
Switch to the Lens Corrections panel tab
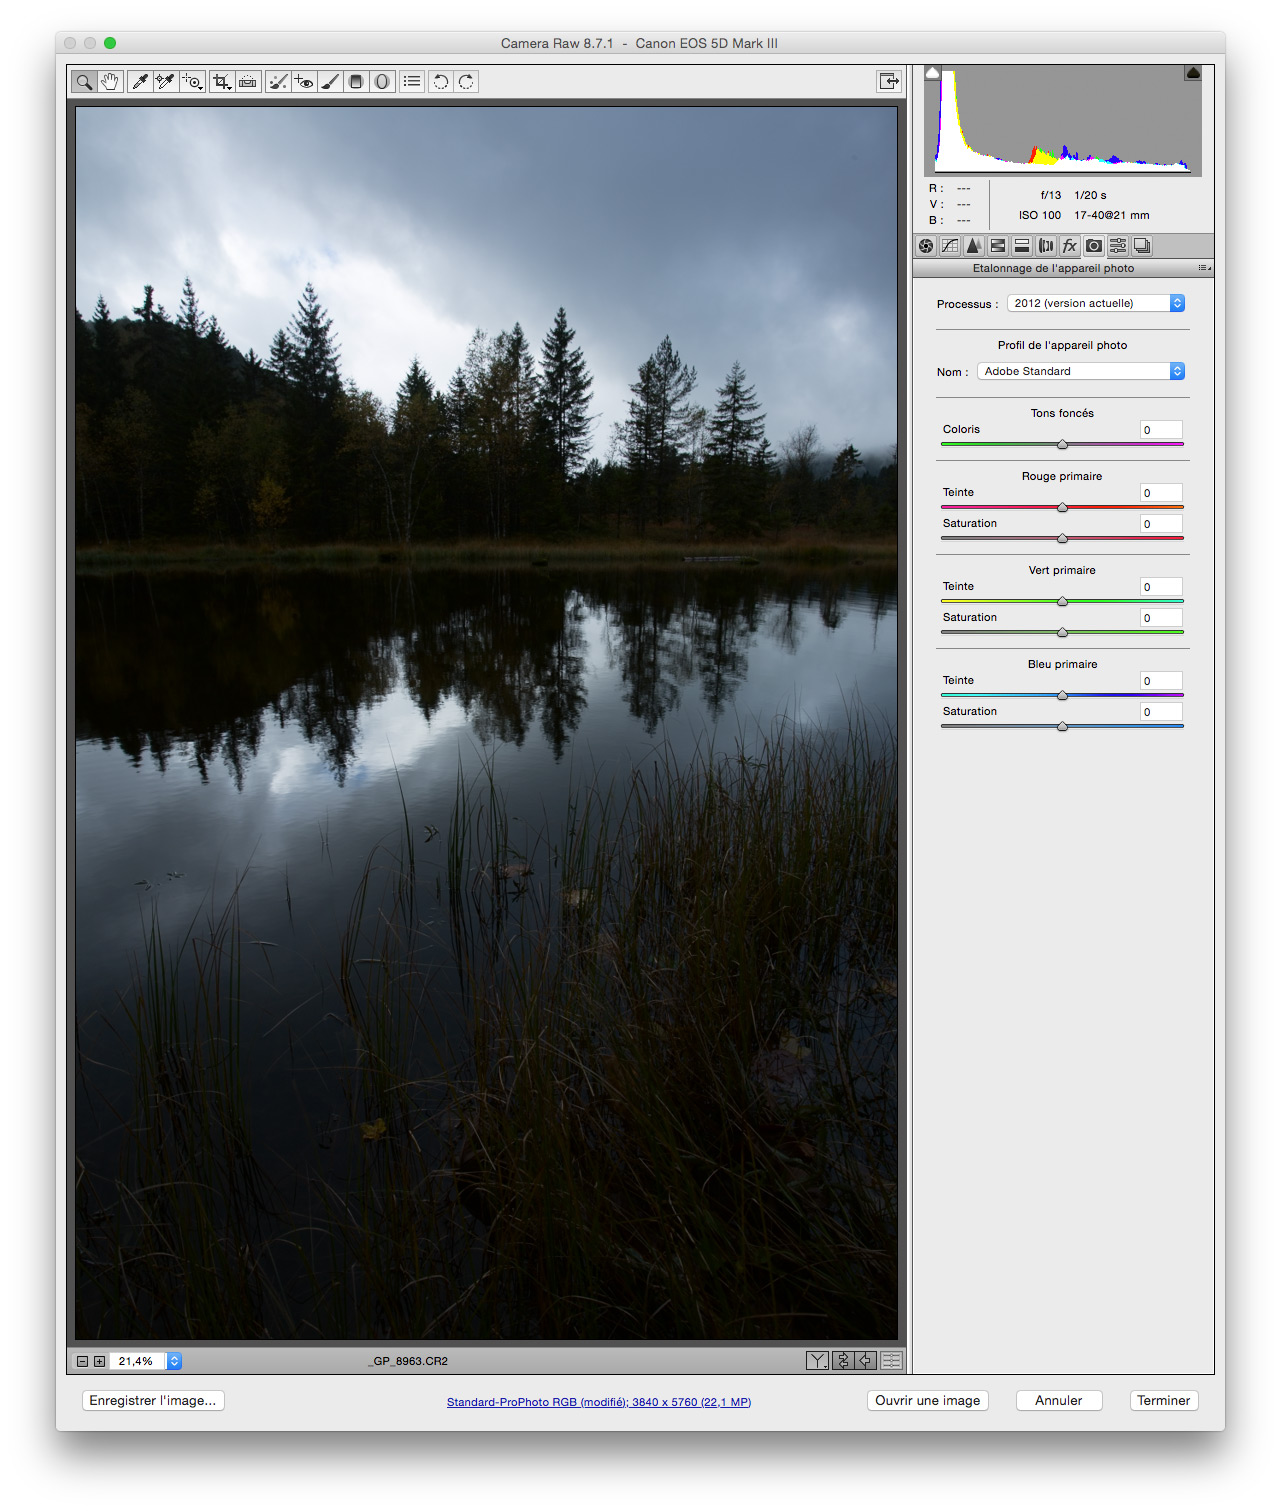1046,246
